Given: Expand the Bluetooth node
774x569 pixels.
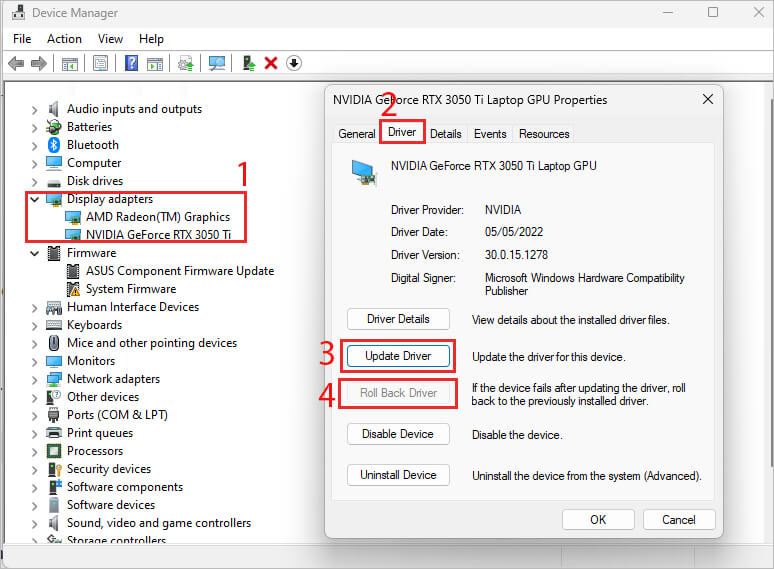Looking at the screenshot, I should (x=34, y=146).
